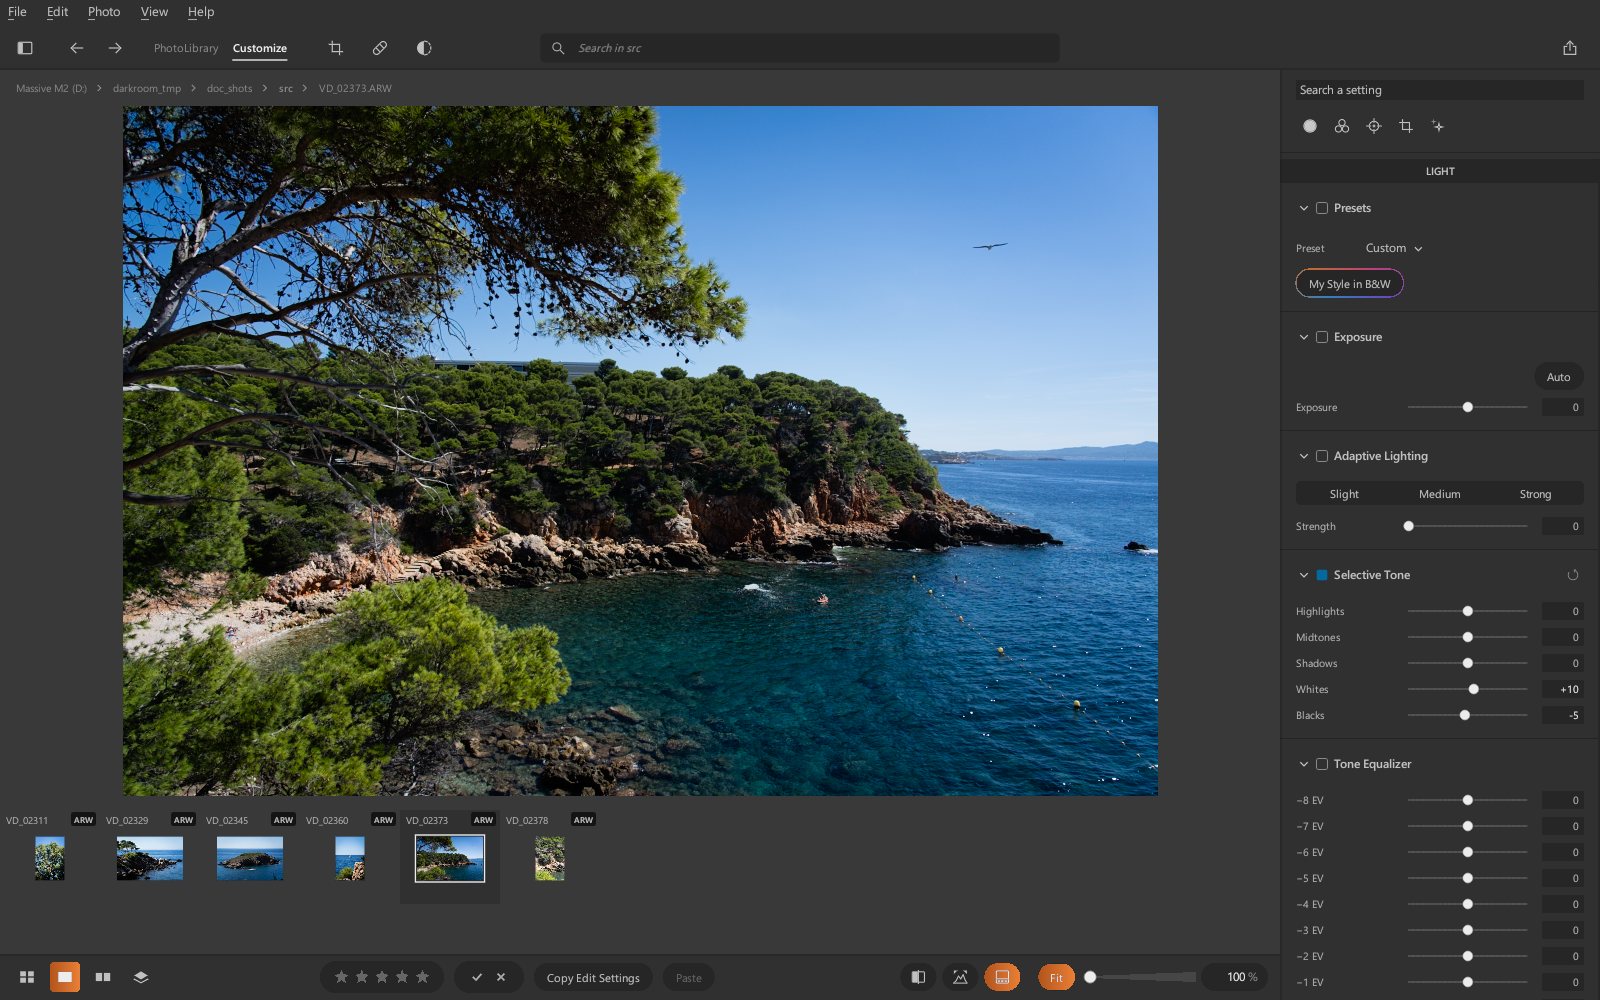Open the Detail palette target icon
Image resolution: width=1600 pixels, height=1000 pixels.
1374,126
